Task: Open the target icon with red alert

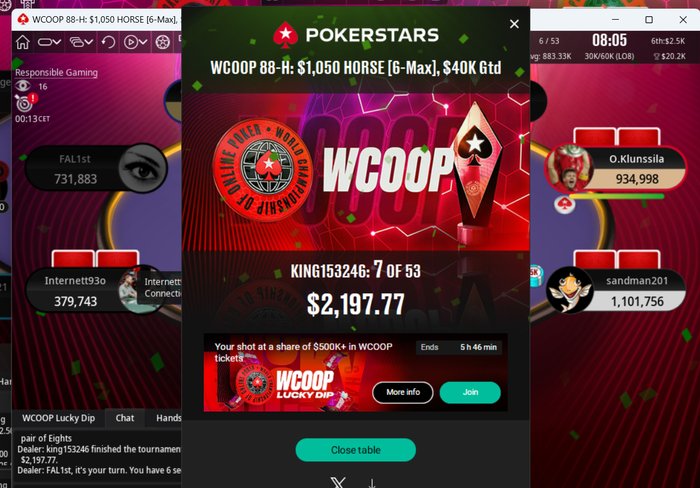Action: [x=25, y=103]
